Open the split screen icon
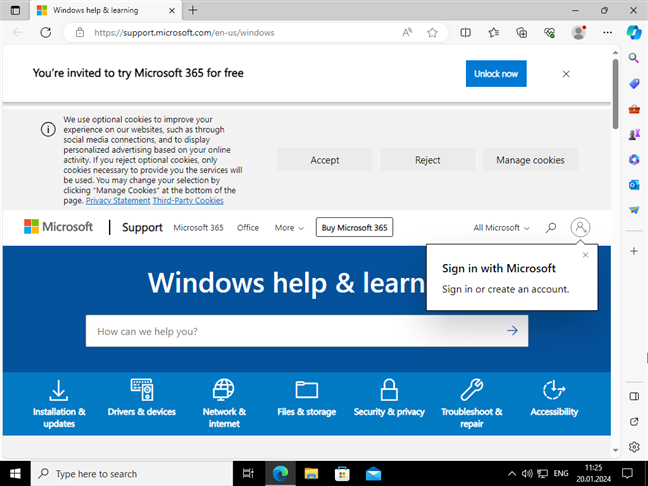Screen dimensions: 648x486 (466, 33)
